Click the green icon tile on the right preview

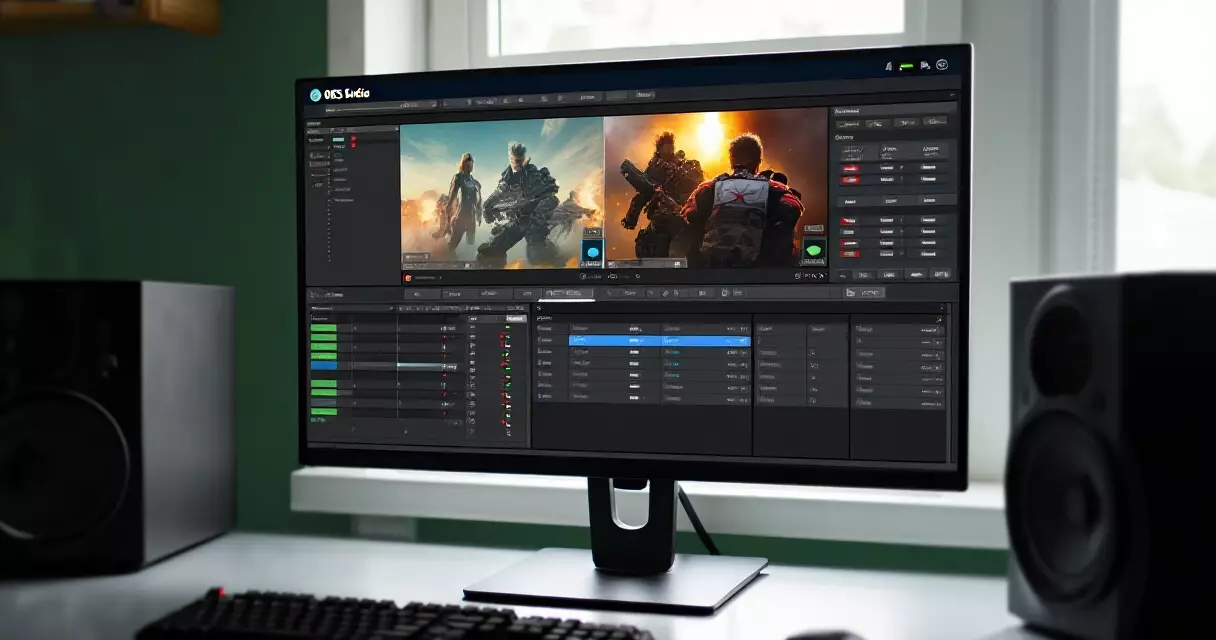pos(814,250)
